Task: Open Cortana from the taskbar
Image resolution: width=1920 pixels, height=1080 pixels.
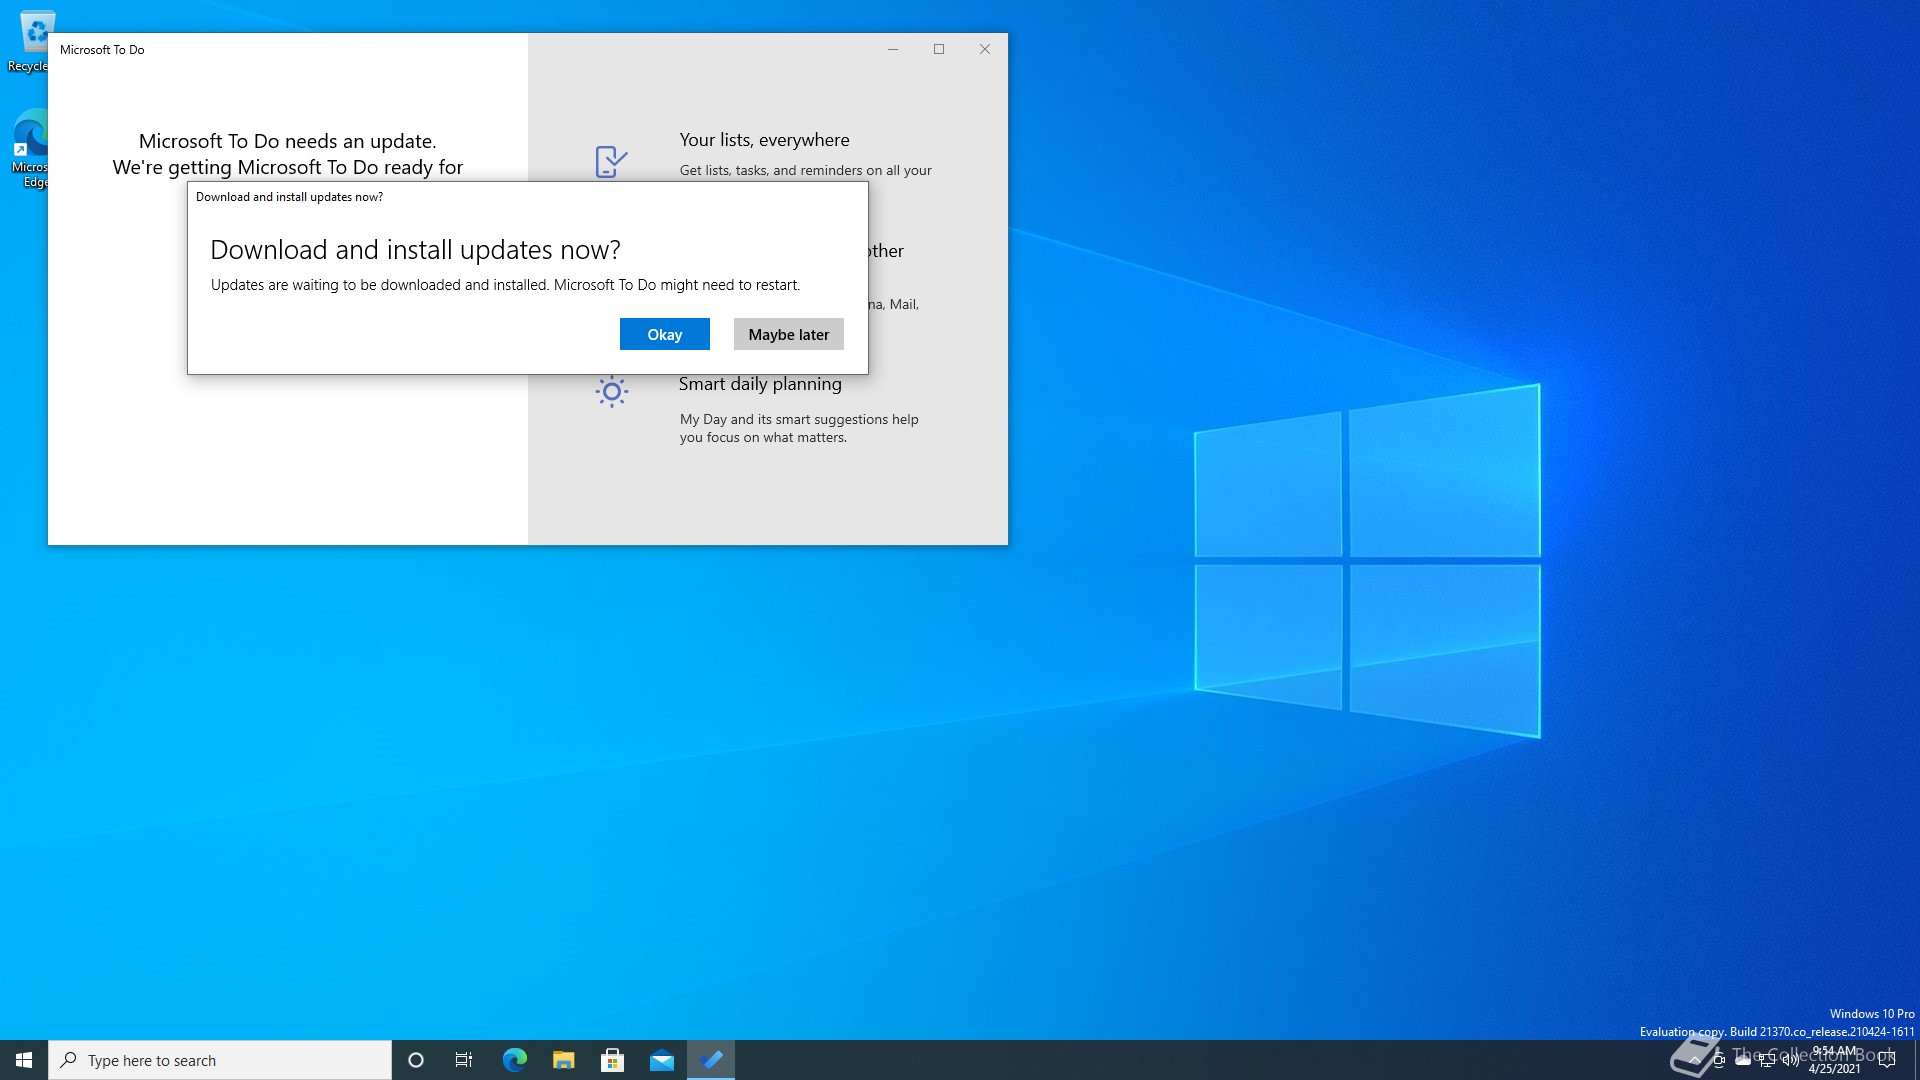Action: coord(416,1060)
